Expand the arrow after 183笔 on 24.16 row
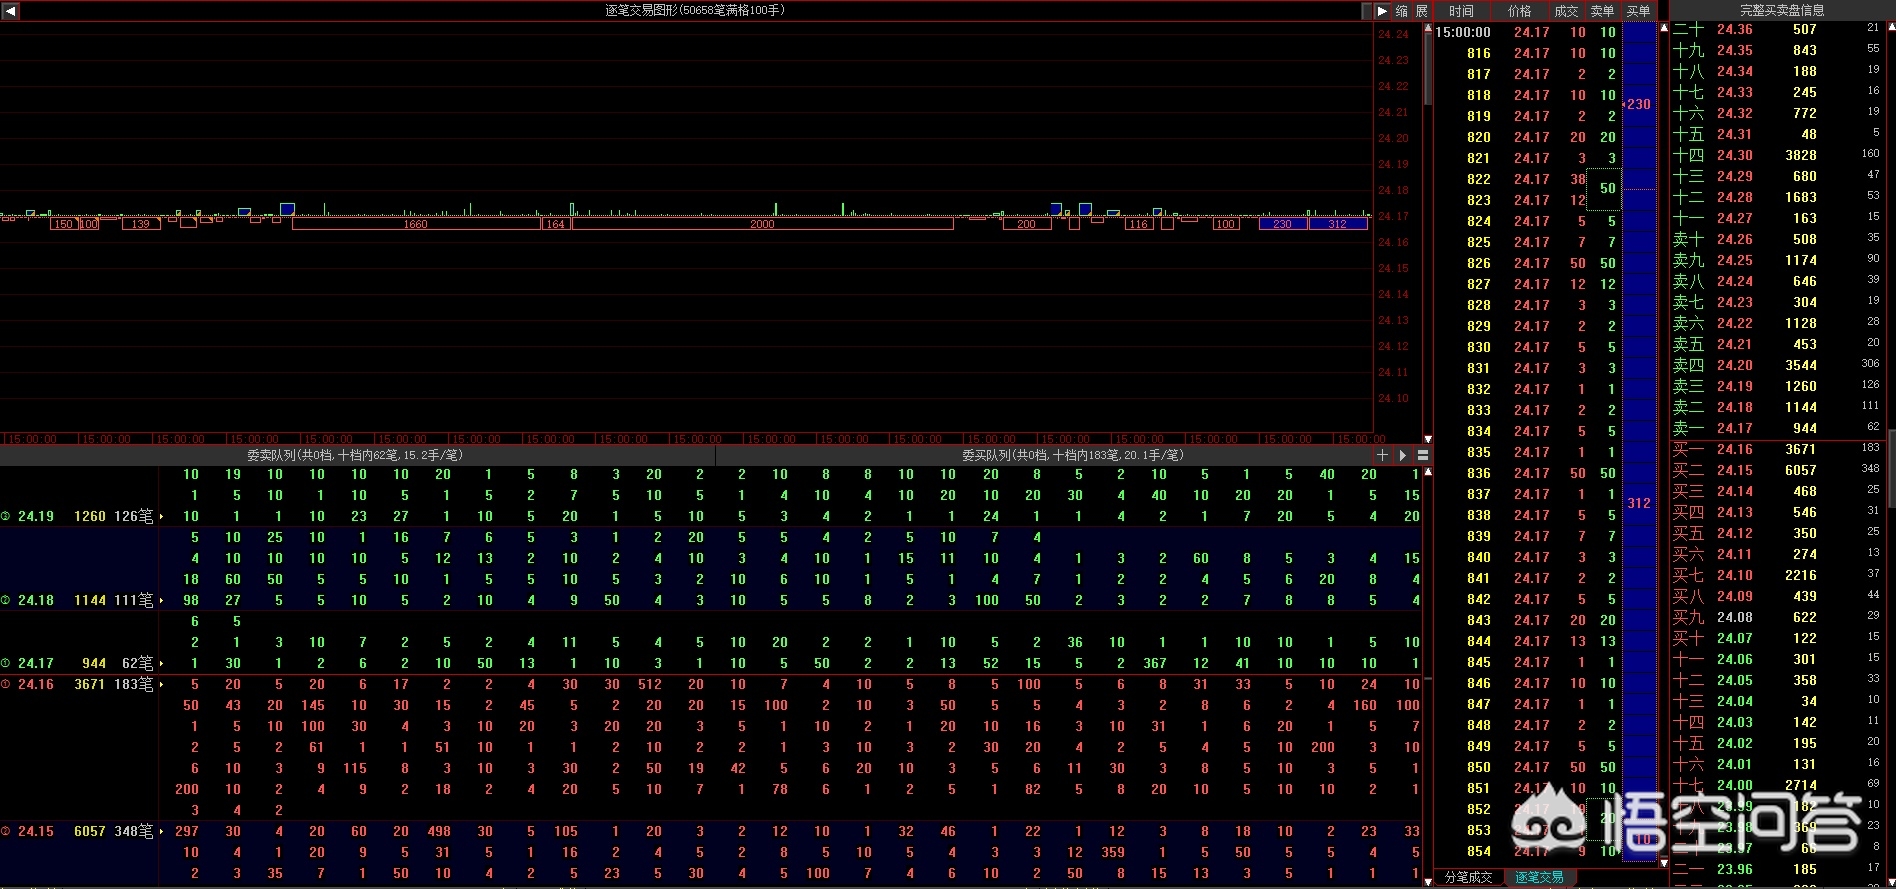This screenshot has width=1896, height=889. point(161,685)
